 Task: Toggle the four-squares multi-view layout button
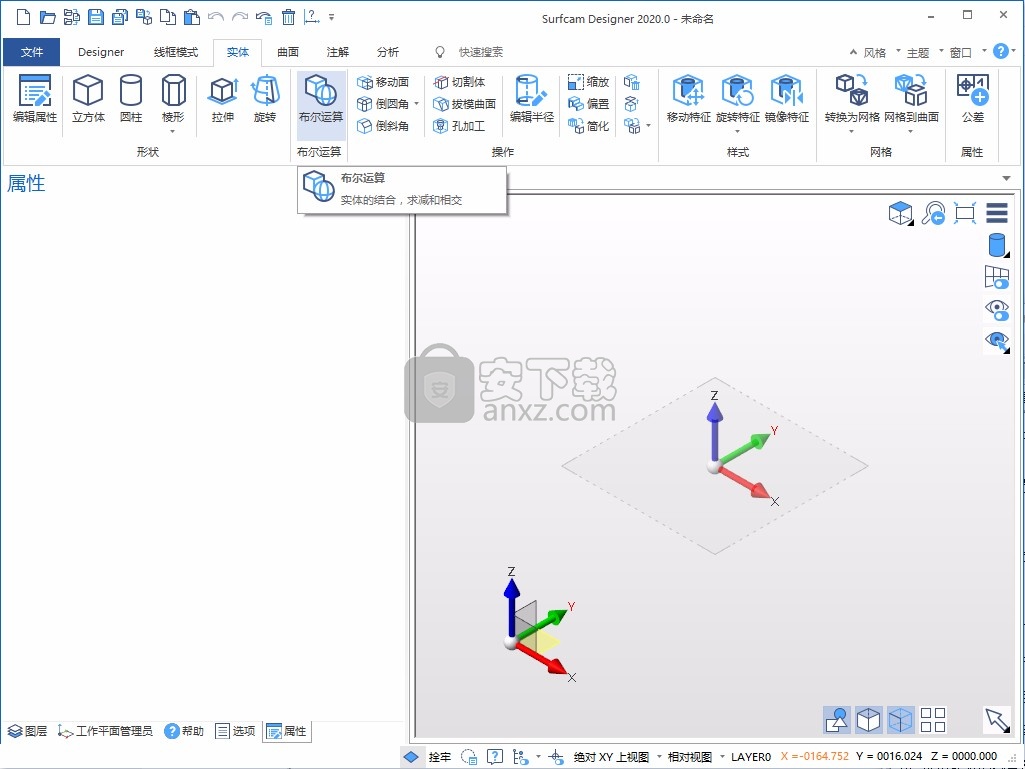click(x=933, y=720)
